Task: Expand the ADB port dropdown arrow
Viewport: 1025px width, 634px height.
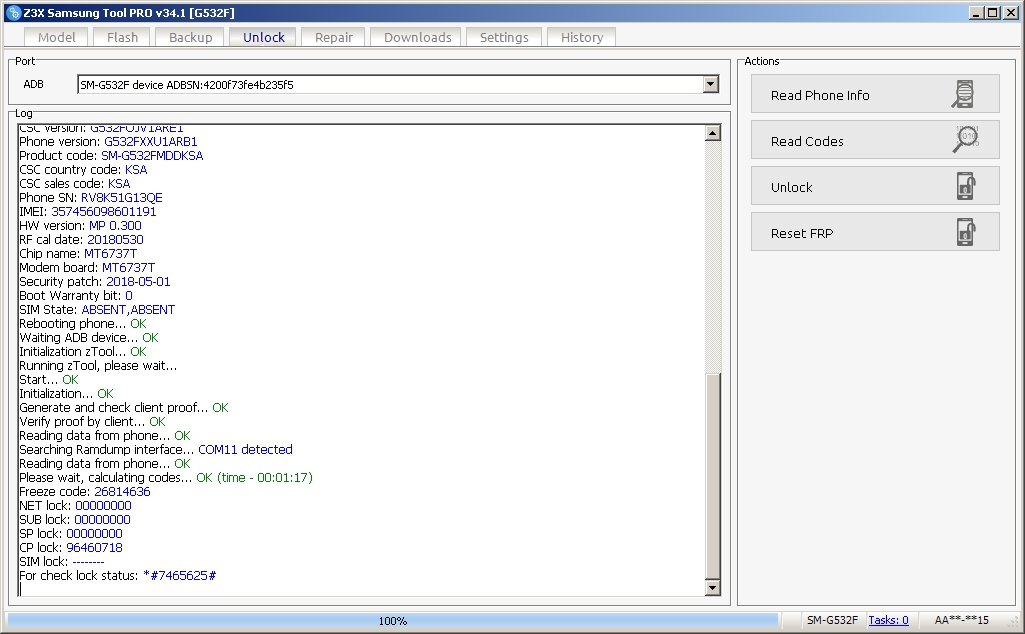Action: point(710,84)
